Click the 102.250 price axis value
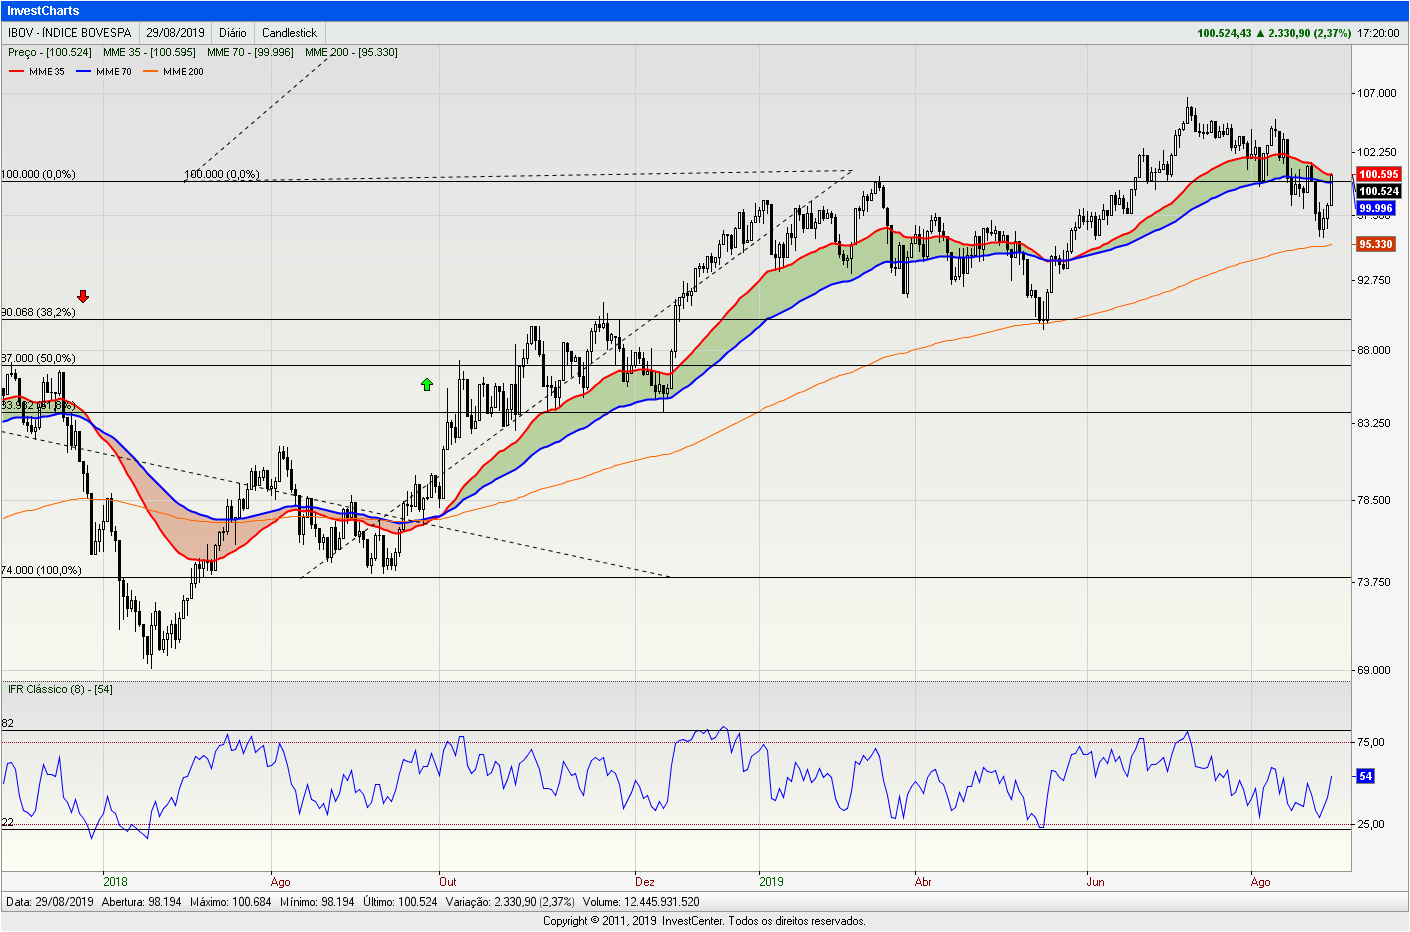The width and height of the screenshot is (1410, 932). [1376, 152]
